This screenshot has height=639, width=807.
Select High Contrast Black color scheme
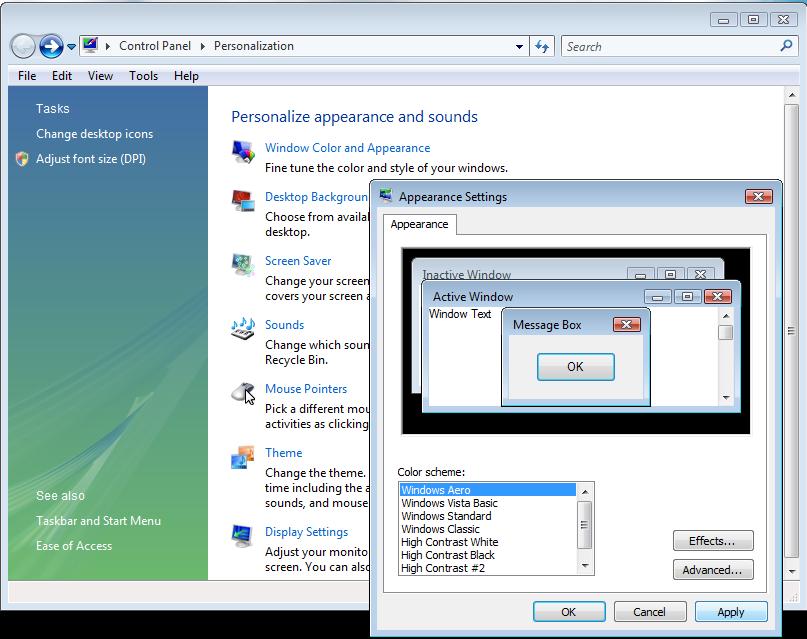click(x=487, y=555)
